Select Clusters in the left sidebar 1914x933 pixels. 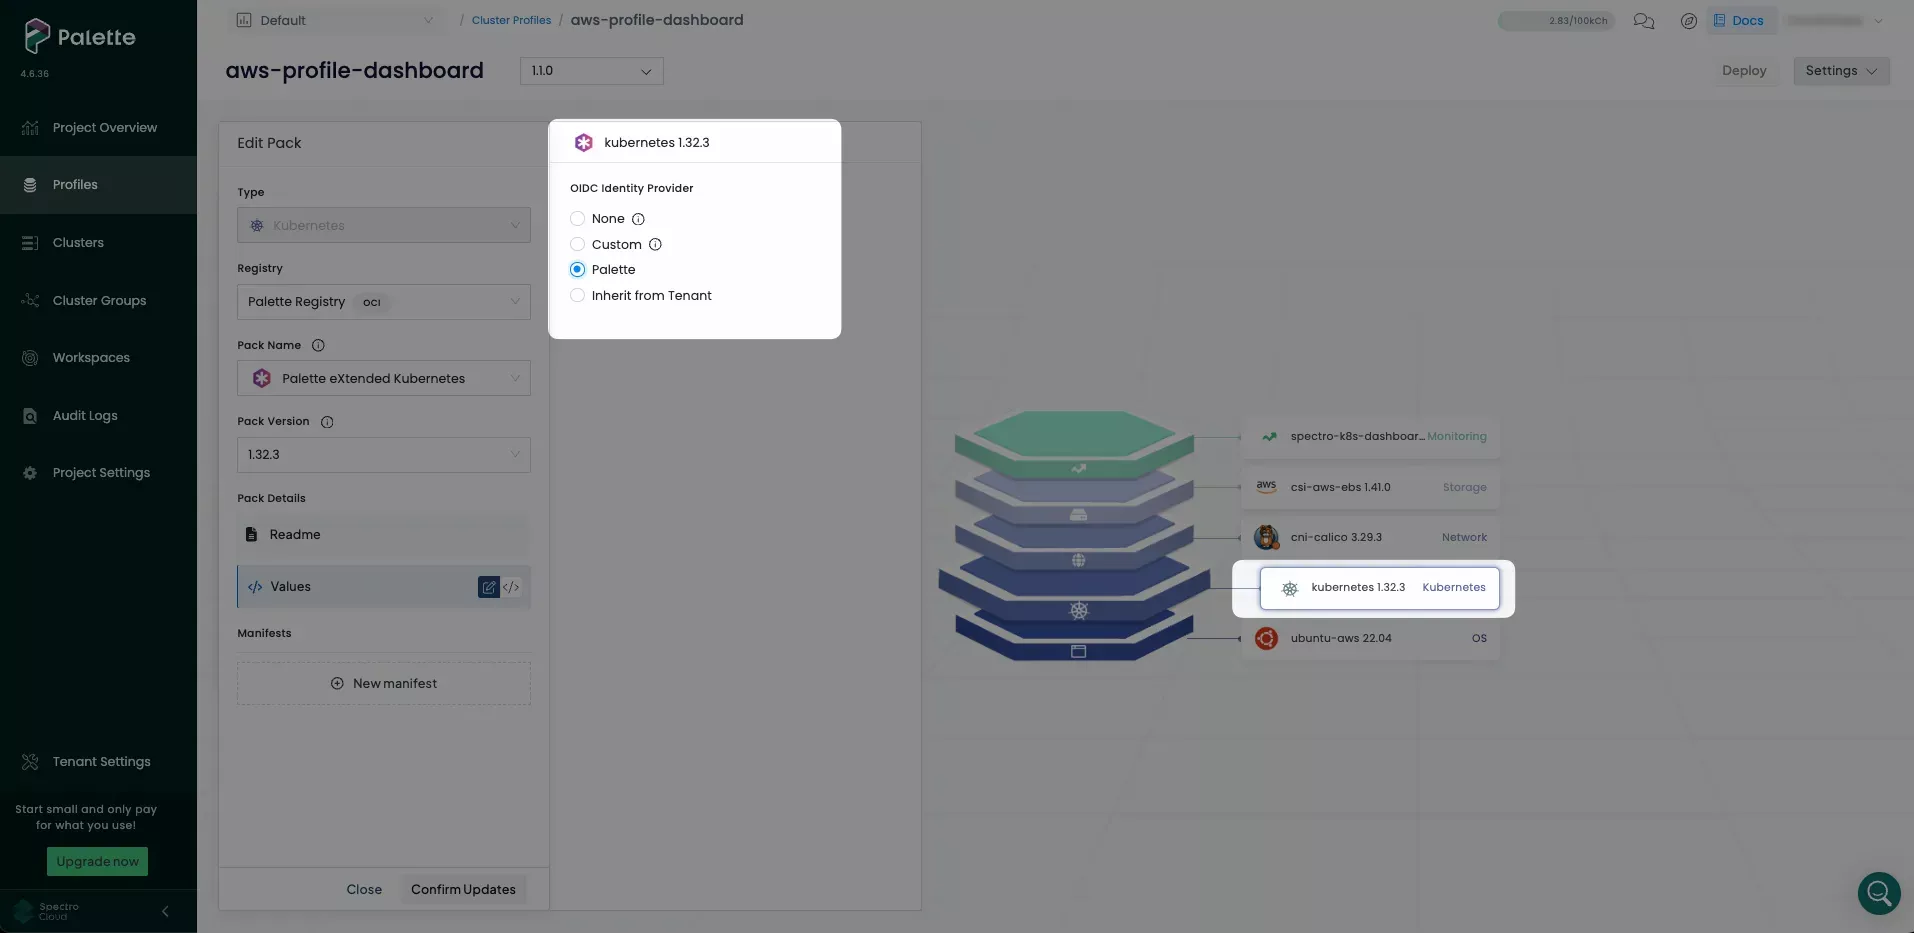(x=77, y=242)
